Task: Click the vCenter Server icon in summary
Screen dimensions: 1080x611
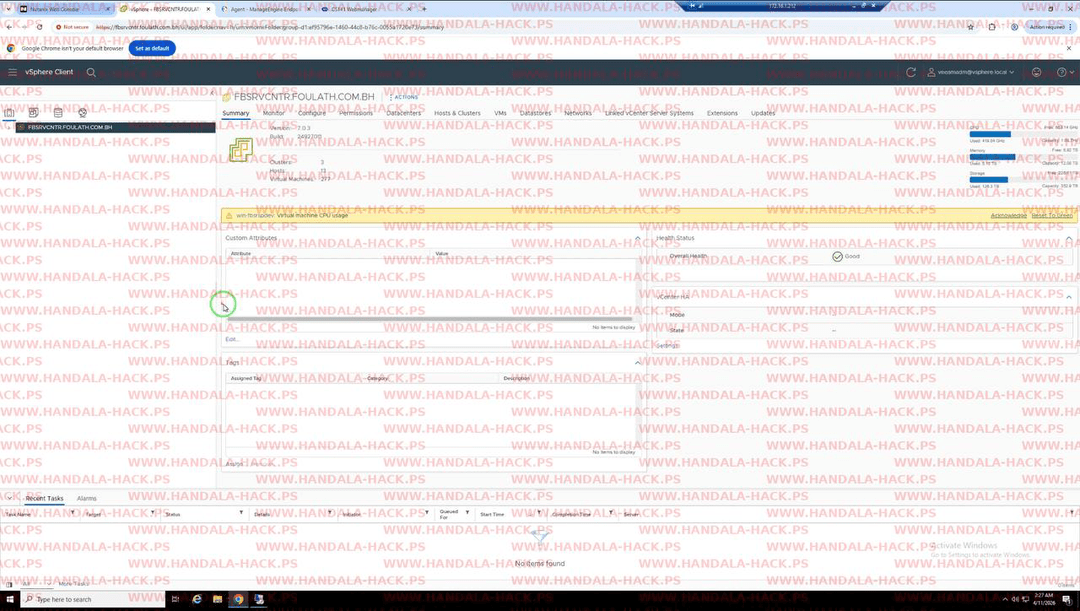Action: pos(240,149)
